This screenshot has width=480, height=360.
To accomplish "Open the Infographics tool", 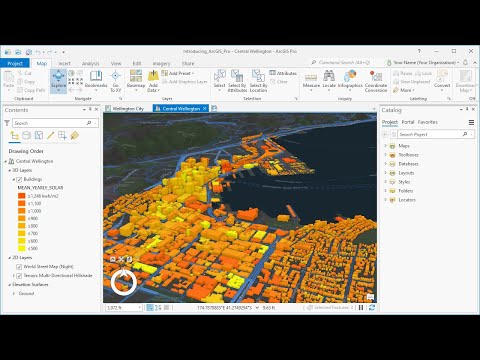I will pyautogui.click(x=350, y=80).
